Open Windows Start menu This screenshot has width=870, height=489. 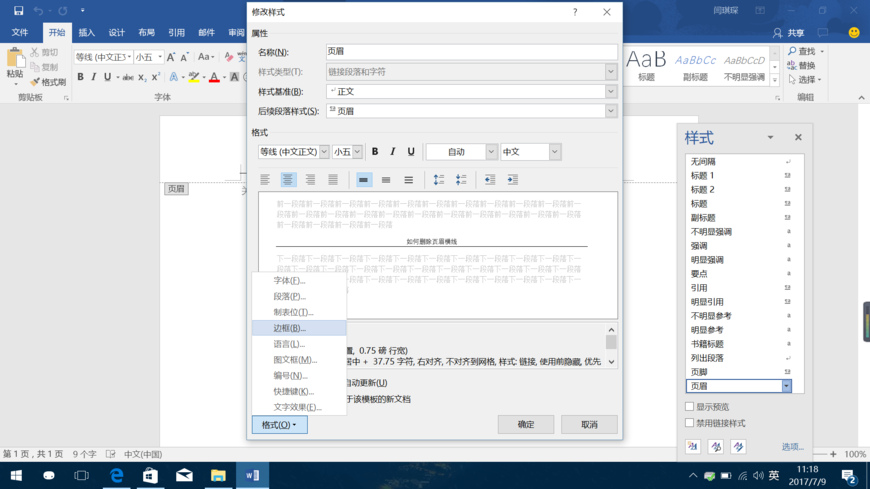pyautogui.click(x=16, y=476)
